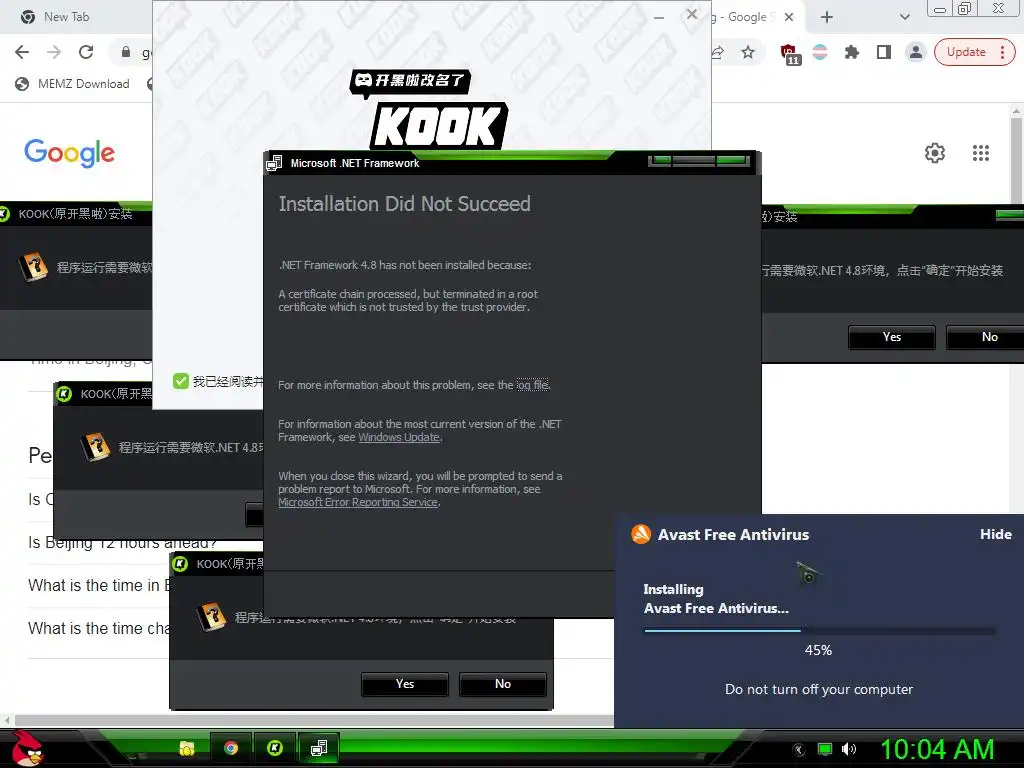Open the three-dot menu beside Update
This screenshot has height=768, width=1024.
pyautogui.click(x=1003, y=52)
